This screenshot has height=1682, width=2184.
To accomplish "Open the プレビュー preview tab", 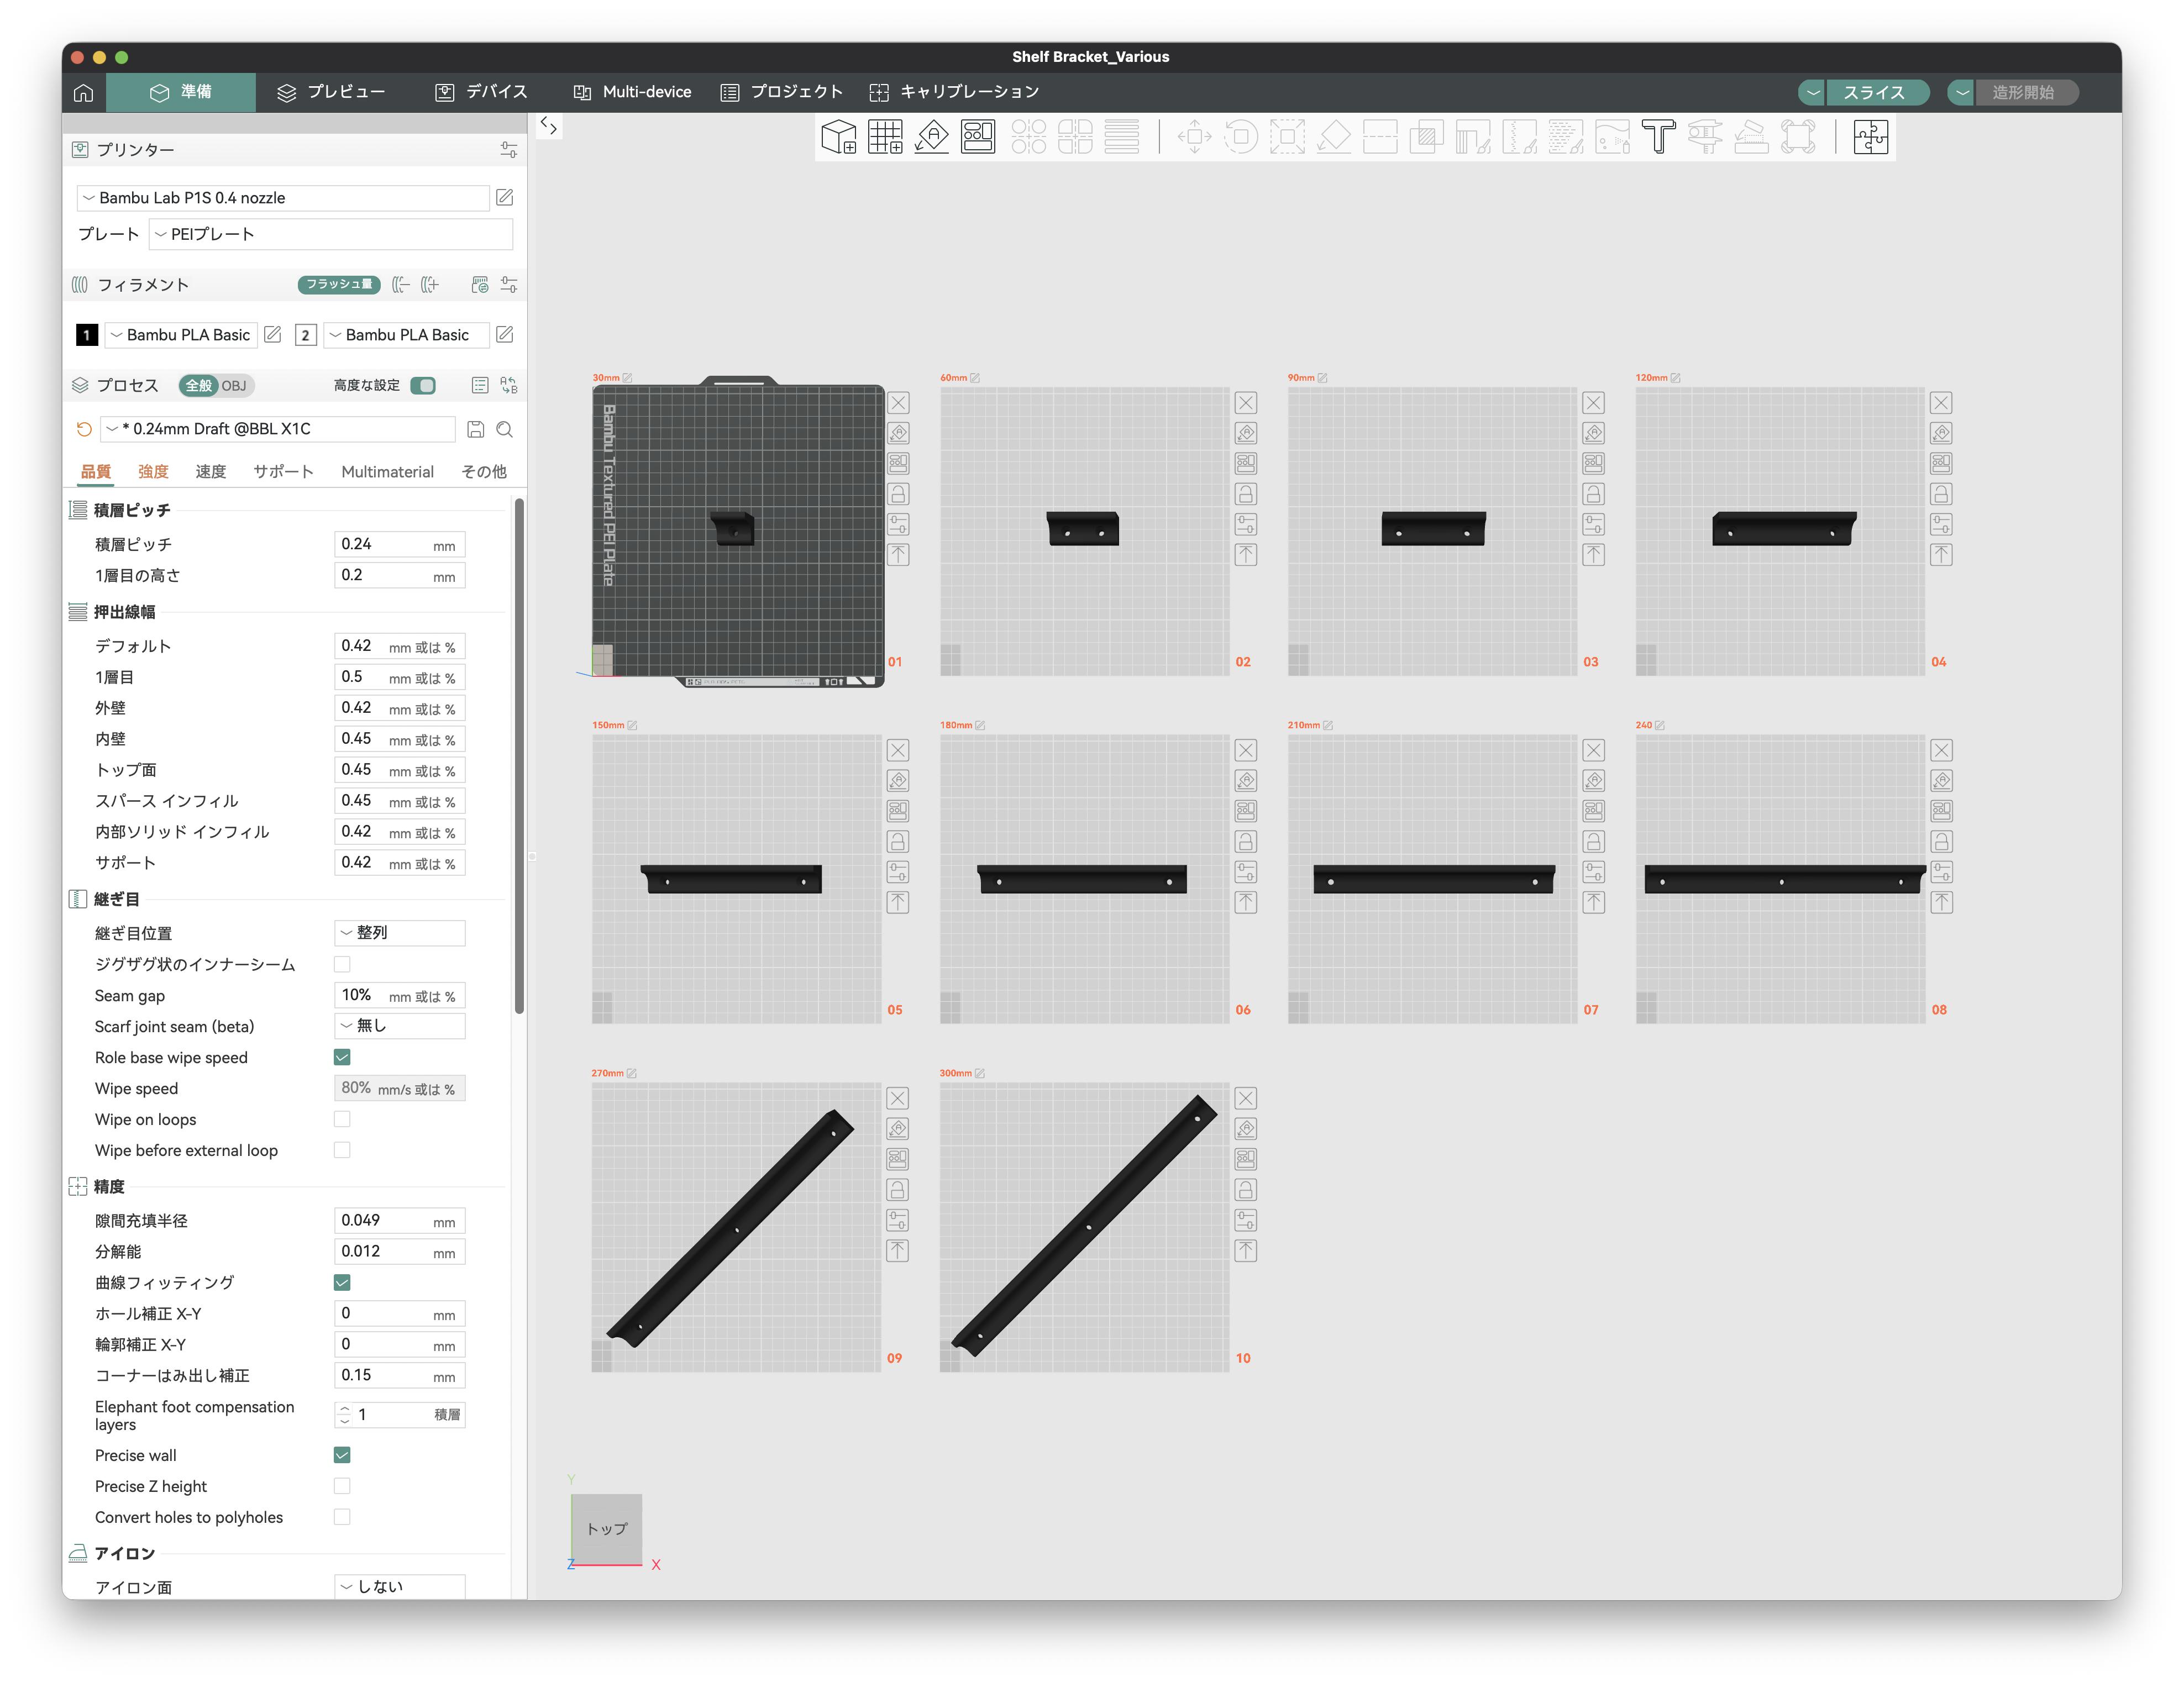I will [x=331, y=92].
